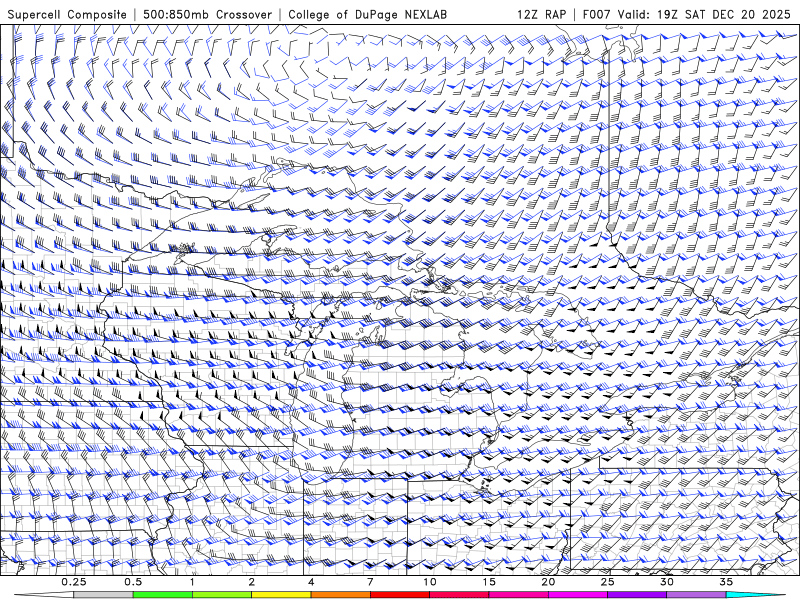Select the magenta legend swatch between 20 and 25
The width and height of the screenshot is (800, 600).
coord(578,595)
